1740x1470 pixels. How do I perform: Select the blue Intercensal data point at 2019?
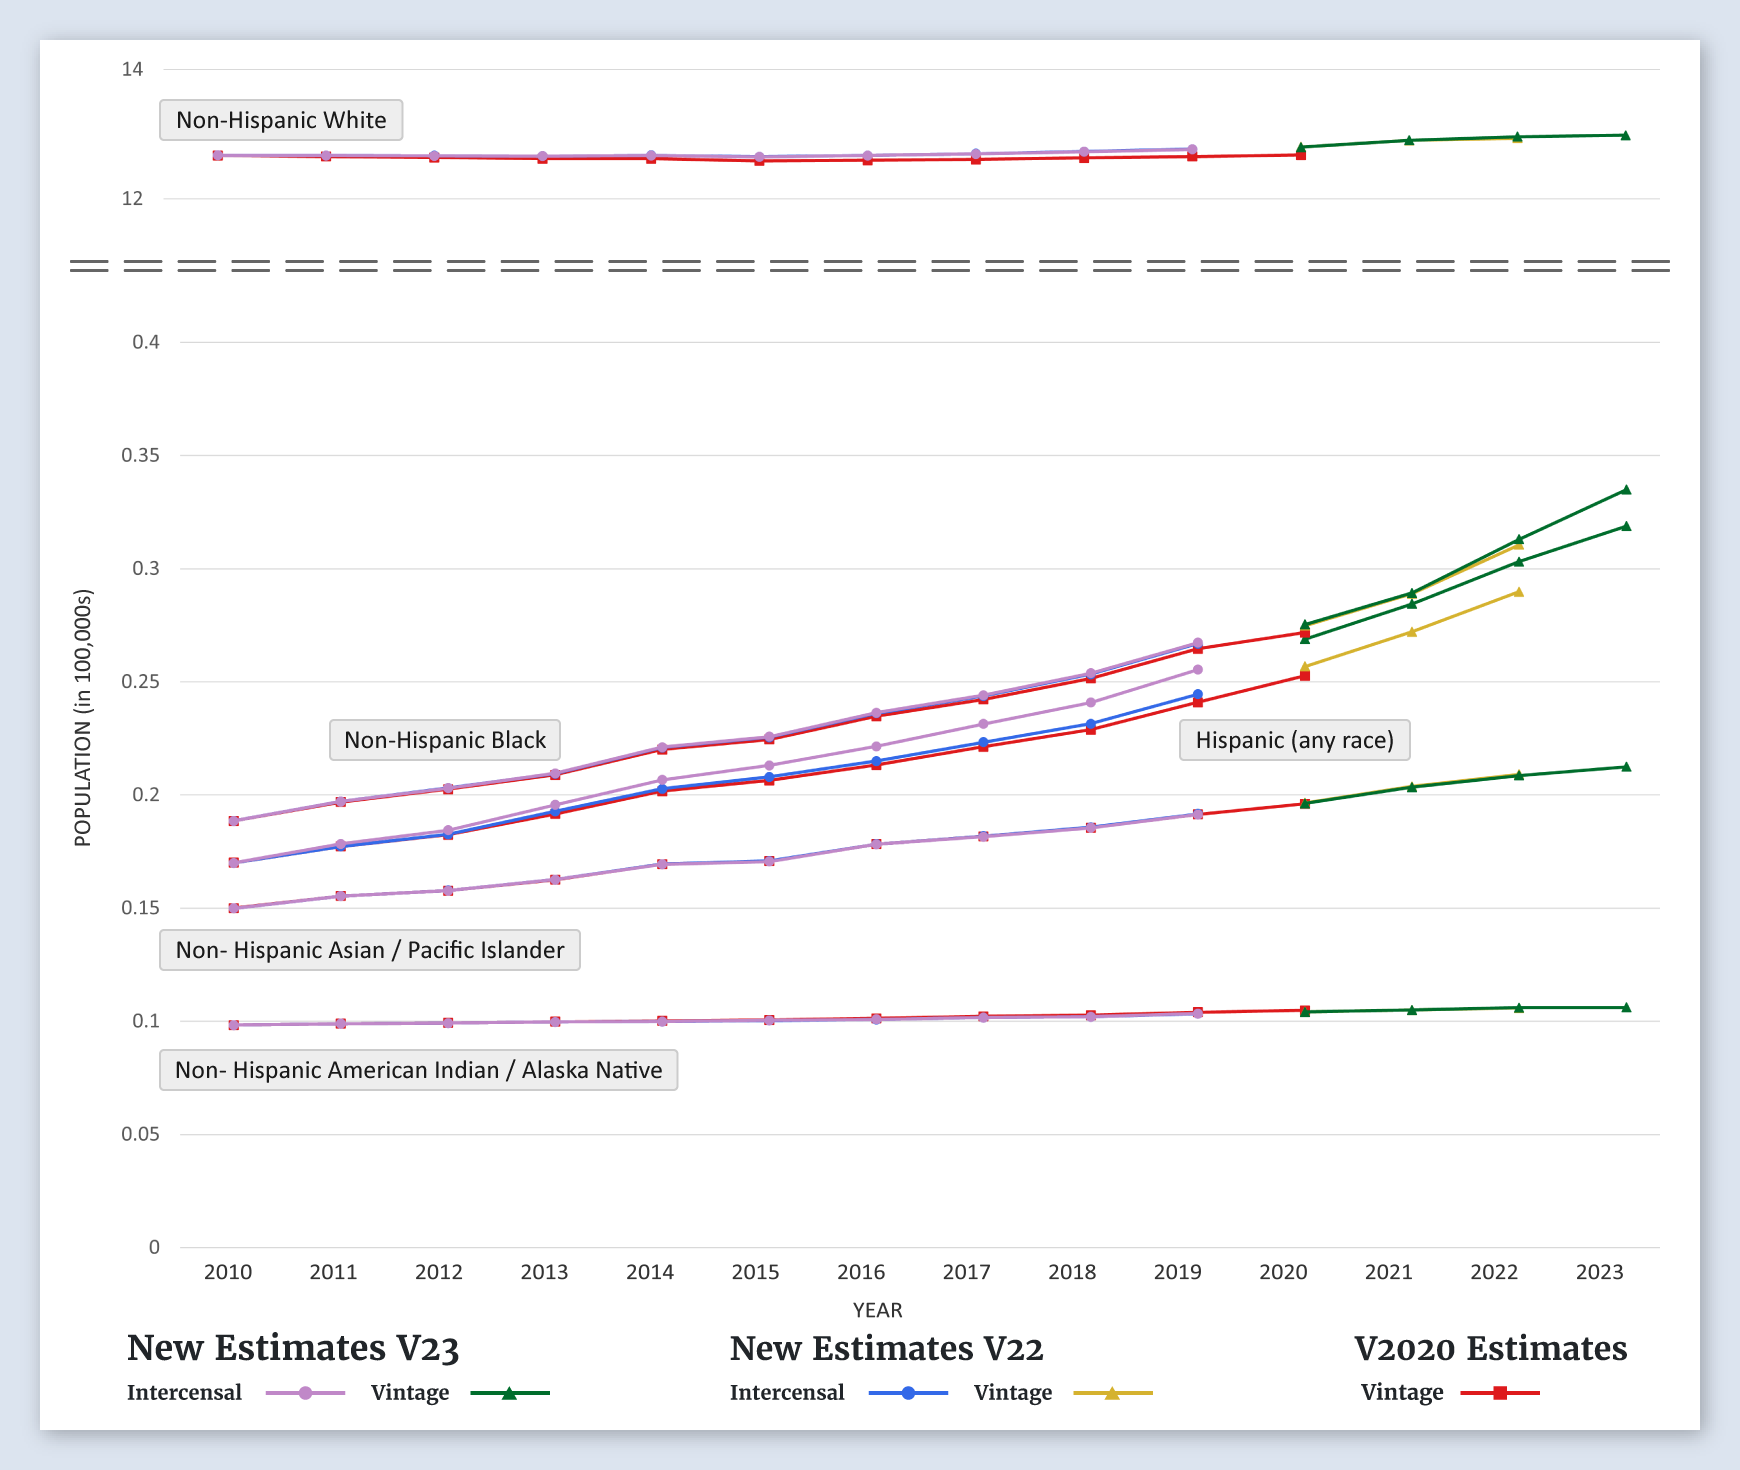pos(1198,695)
